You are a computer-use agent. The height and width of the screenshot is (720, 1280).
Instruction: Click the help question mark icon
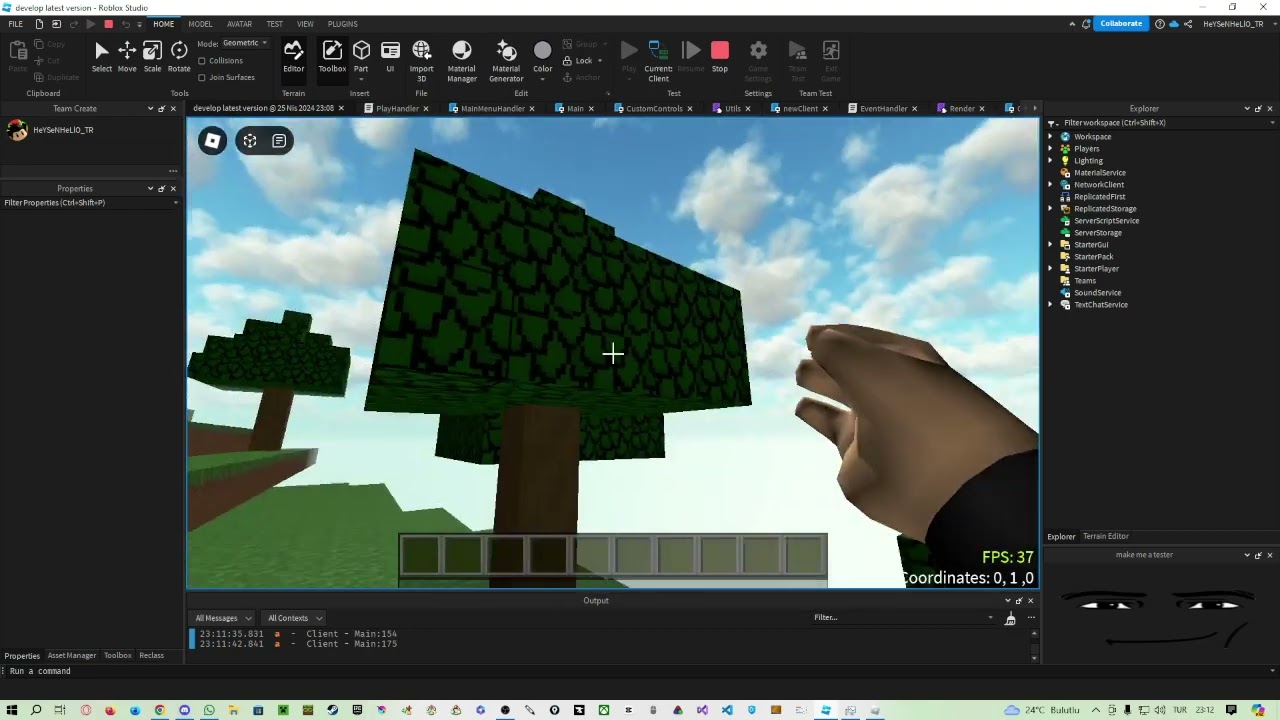pyautogui.click(x=1160, y=24)
